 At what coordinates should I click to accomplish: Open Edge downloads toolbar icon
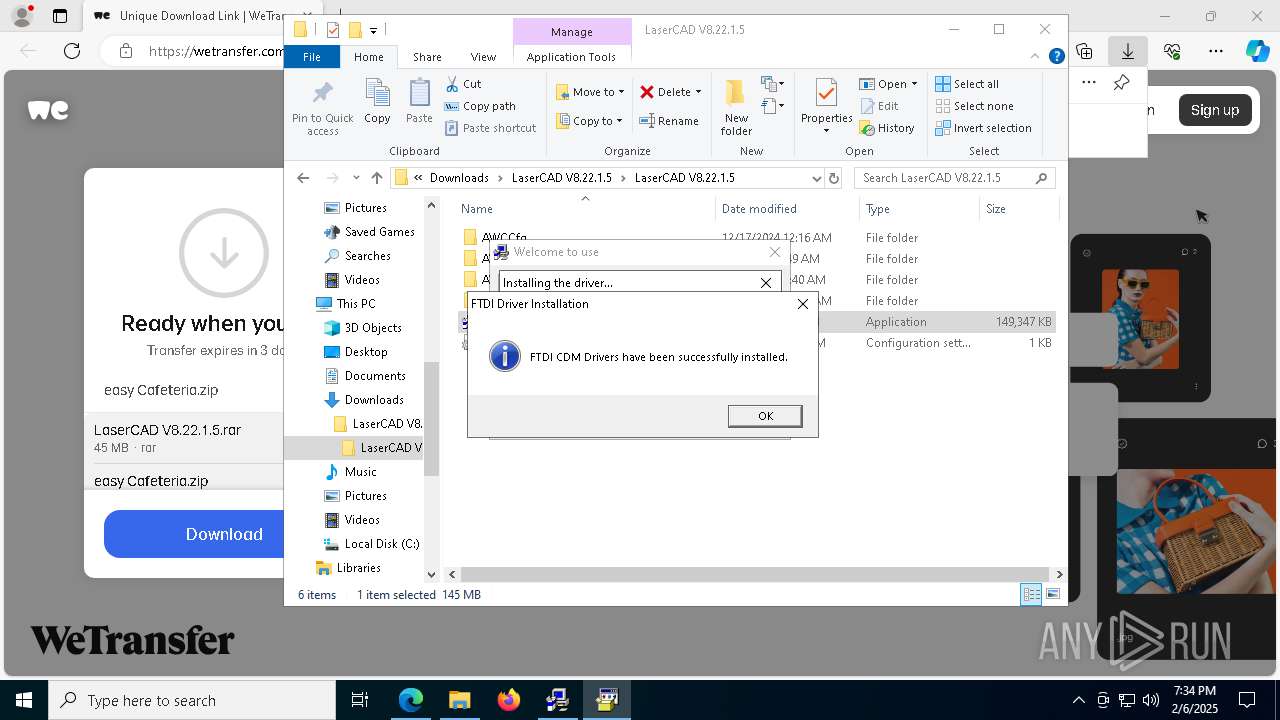coord(1127,51)
